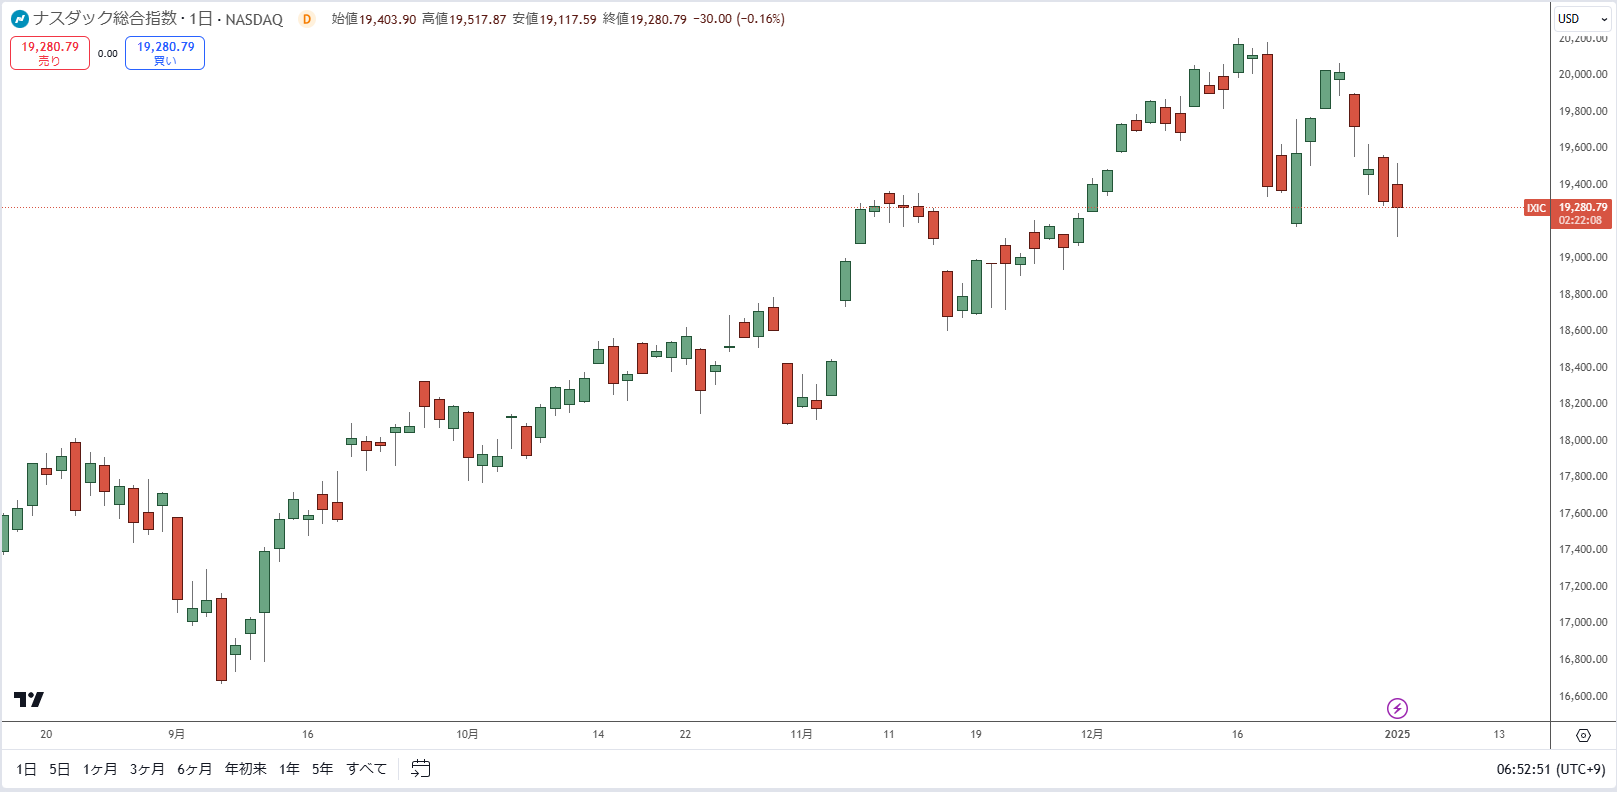
Task: Click the 19,000.00 price axis label
Action: coord(1583,257)
